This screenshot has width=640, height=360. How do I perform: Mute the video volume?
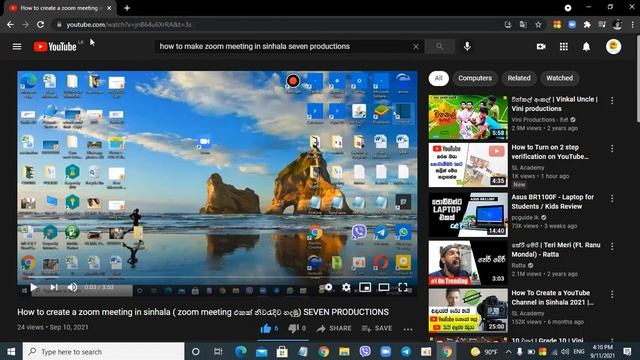coord(72,287)
